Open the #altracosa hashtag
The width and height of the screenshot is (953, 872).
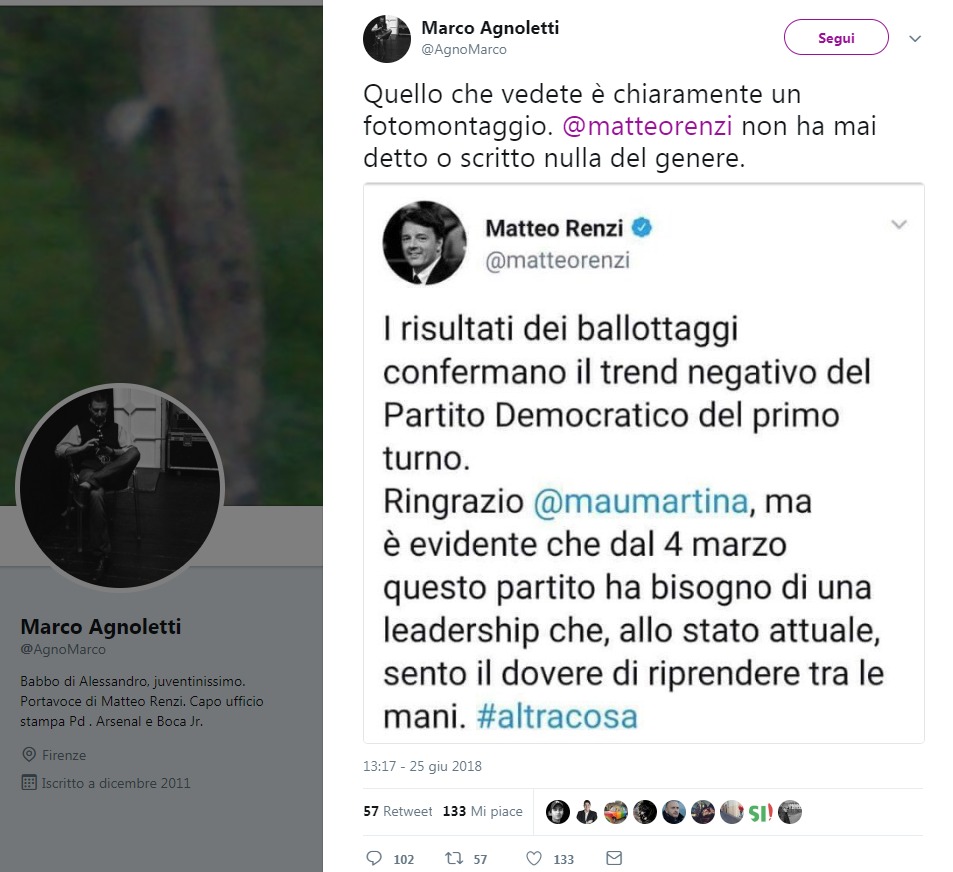coord(557,716)
